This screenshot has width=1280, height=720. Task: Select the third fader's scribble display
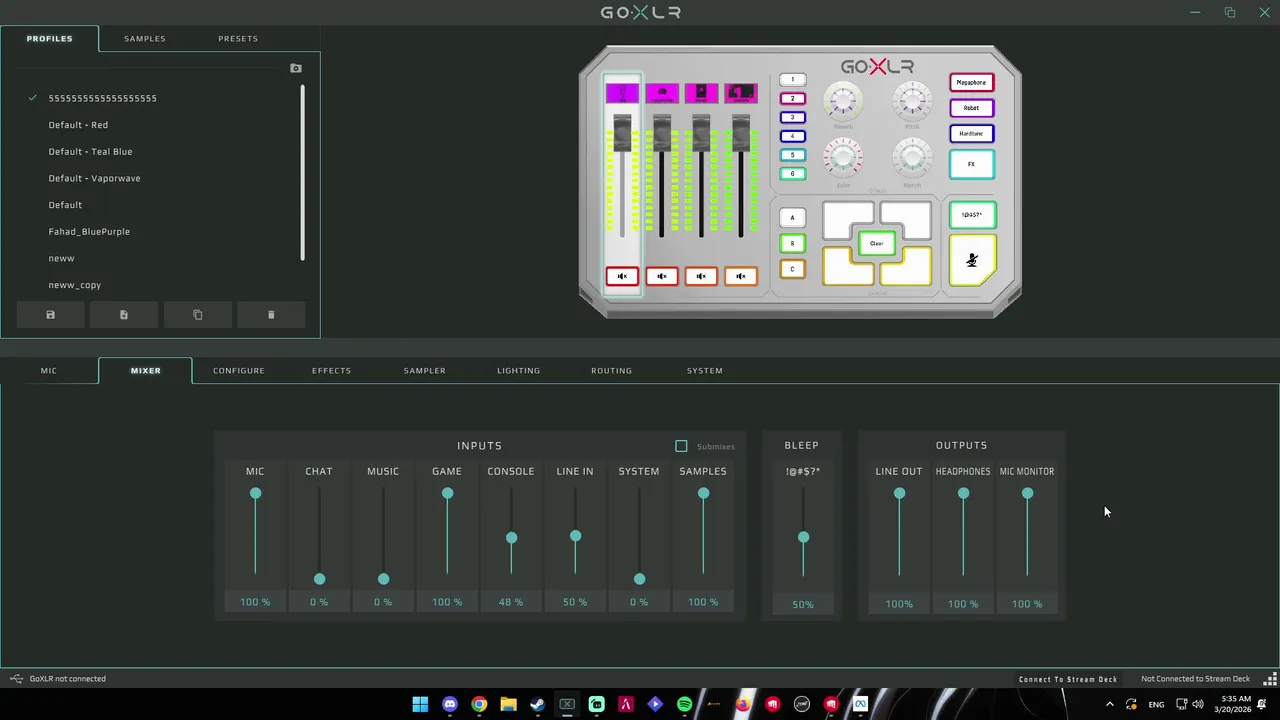(701, 94)
